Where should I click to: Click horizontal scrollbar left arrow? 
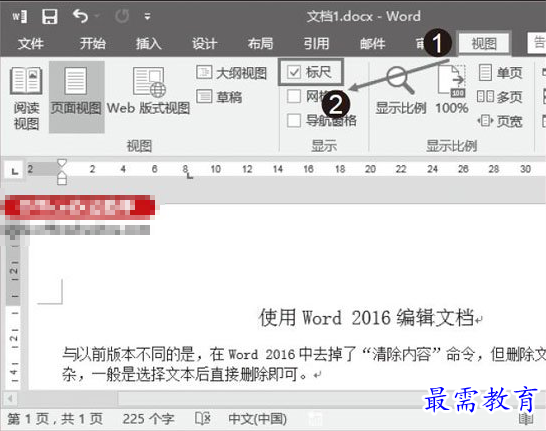point(10,398)
